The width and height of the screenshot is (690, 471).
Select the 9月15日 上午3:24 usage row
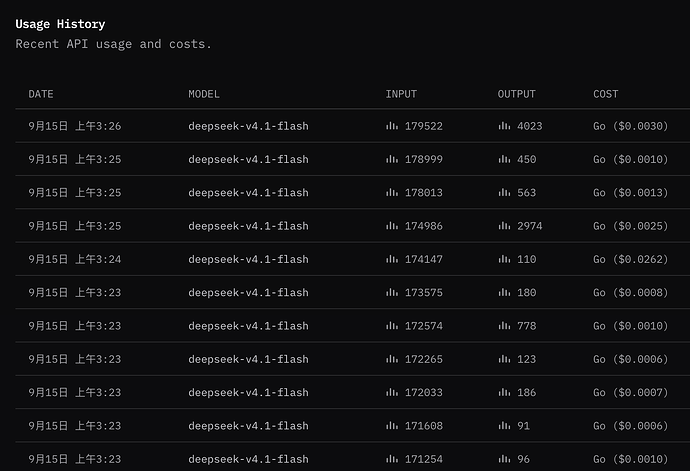click(x=352, y=259)
